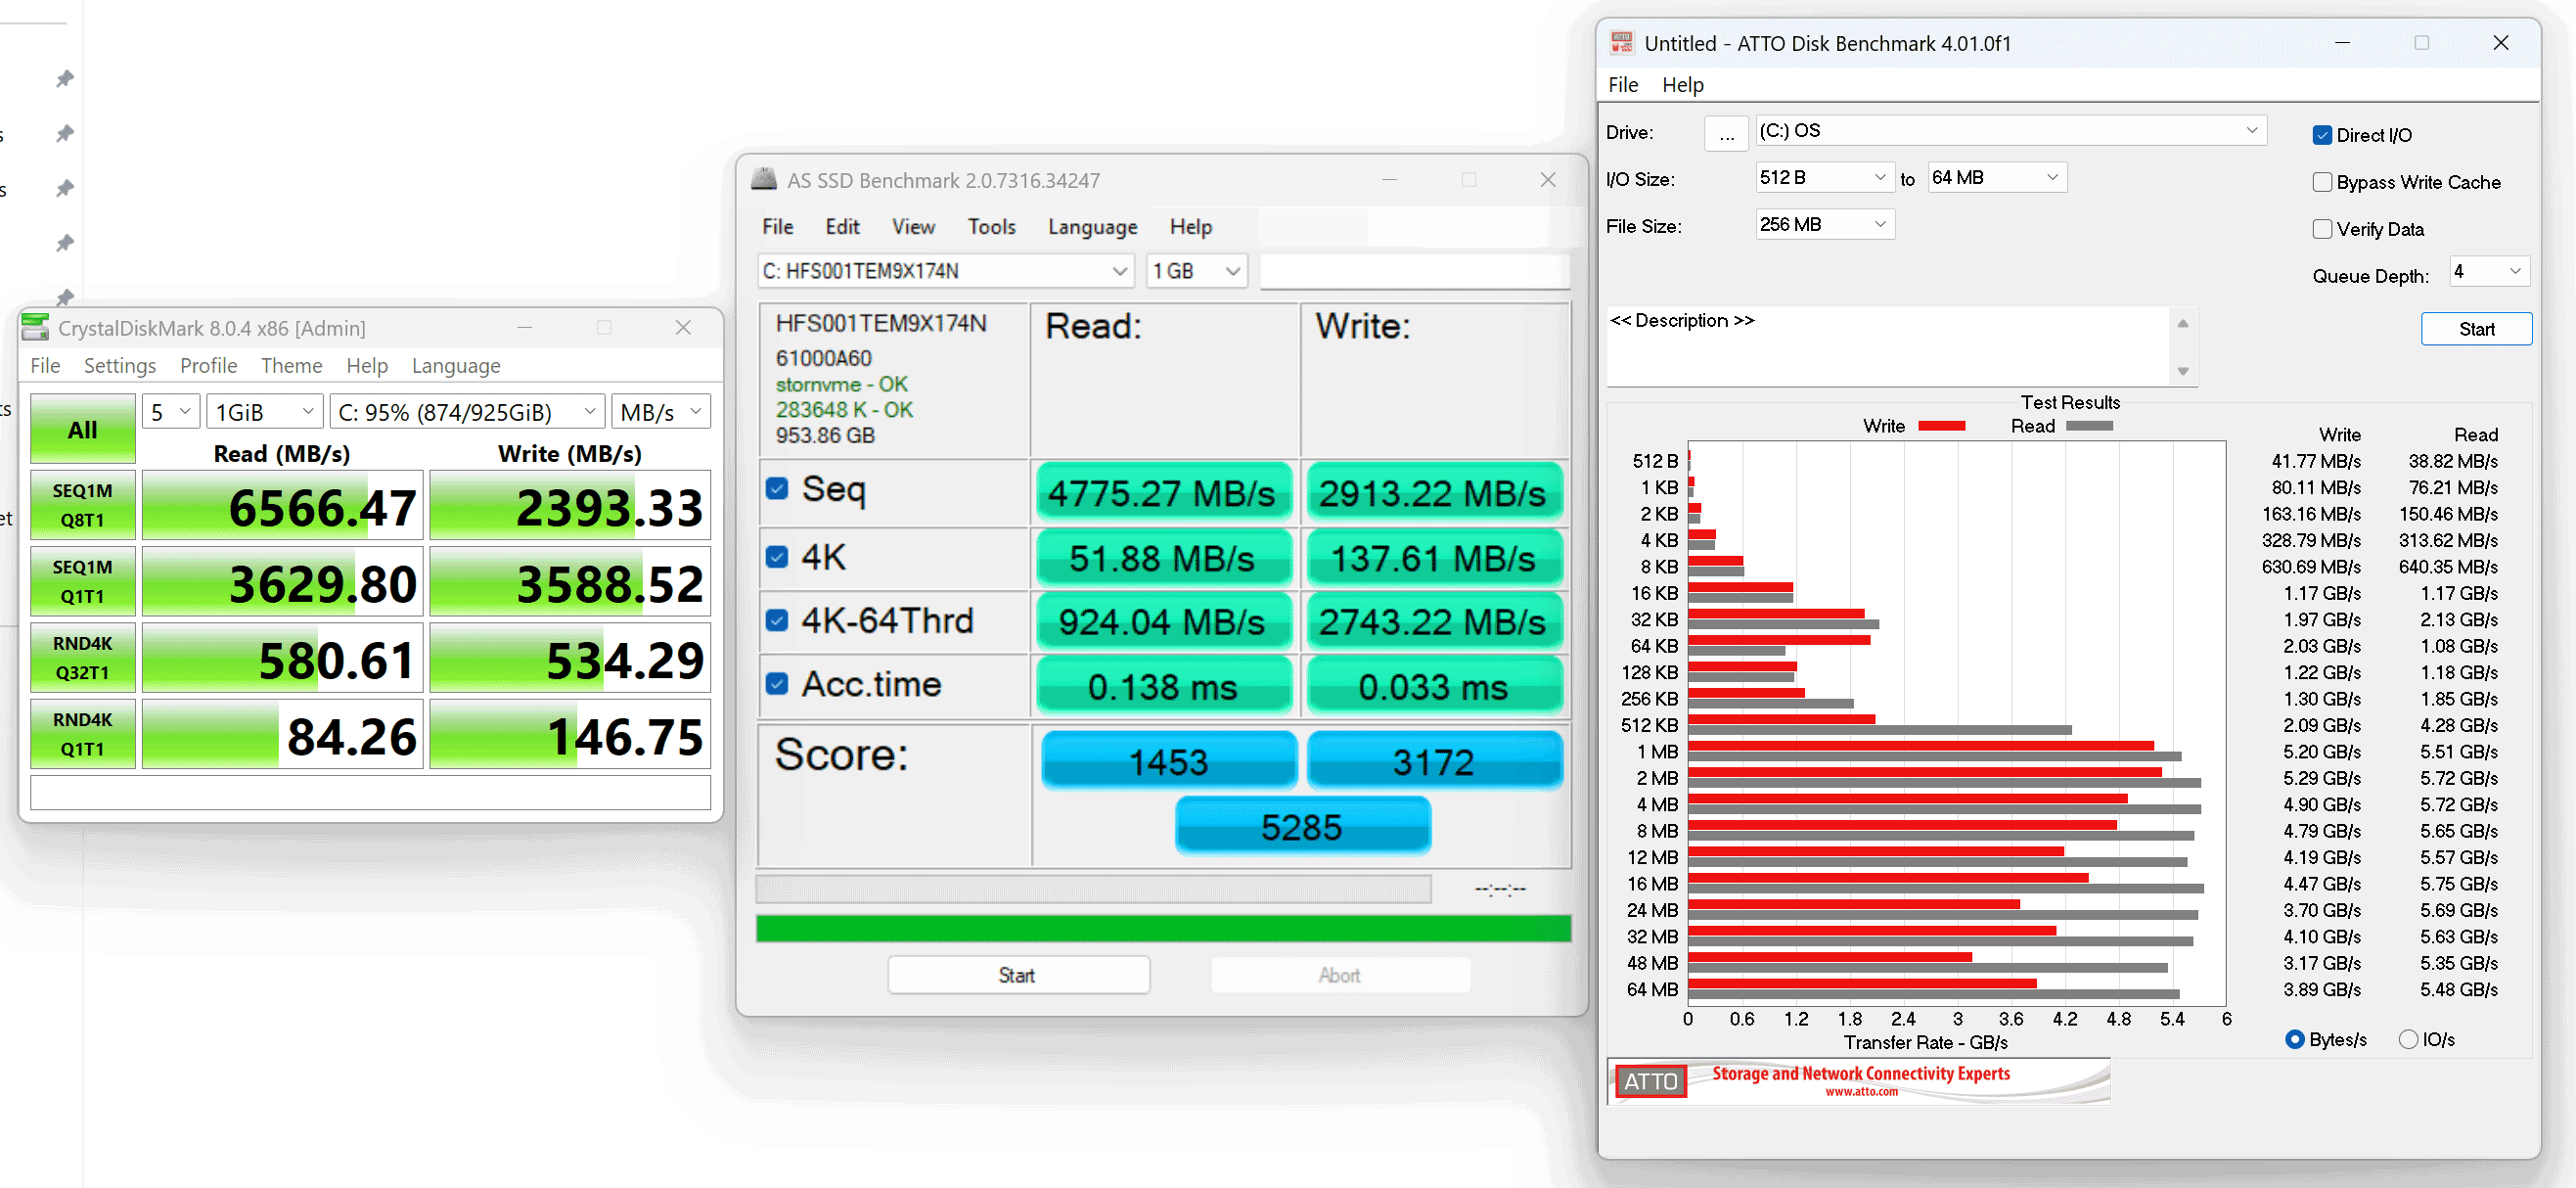Click the second pin icon in left sidebar

65,133
